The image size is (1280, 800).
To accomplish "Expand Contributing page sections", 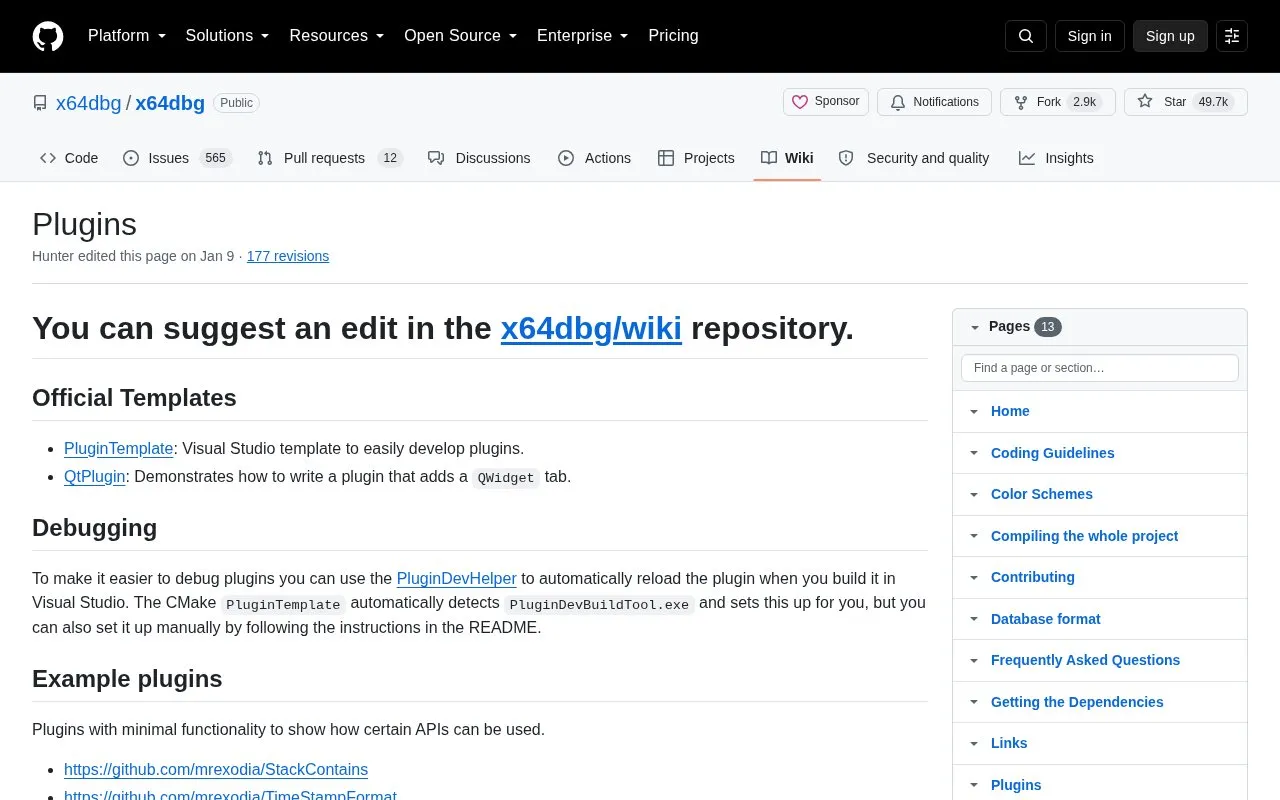I will [x=974, y=577].
